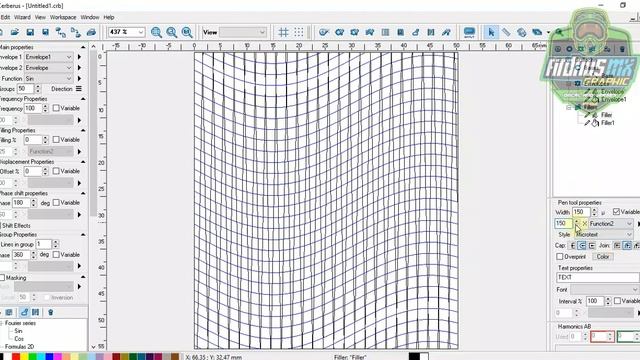
Task: Save the document with the first floppy disk icon
Action: [x=30, y=32]
